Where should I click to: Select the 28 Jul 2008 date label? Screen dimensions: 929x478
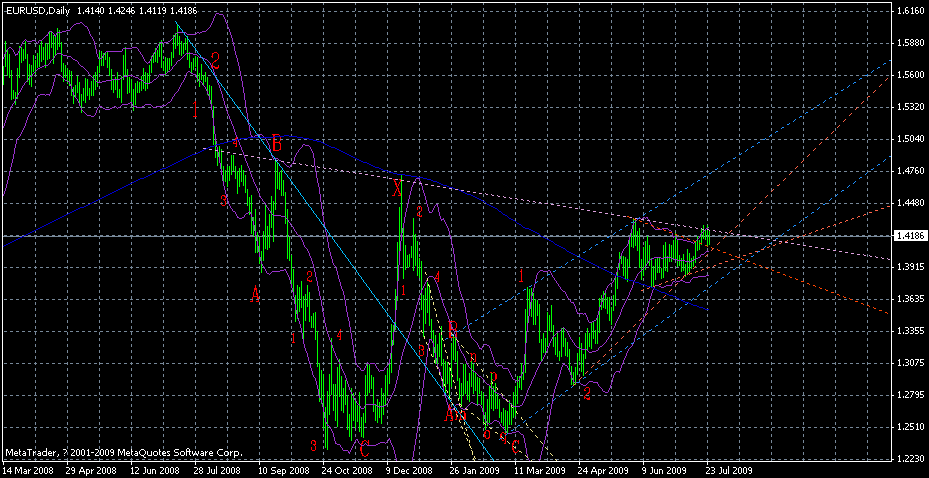coord(219,470)
